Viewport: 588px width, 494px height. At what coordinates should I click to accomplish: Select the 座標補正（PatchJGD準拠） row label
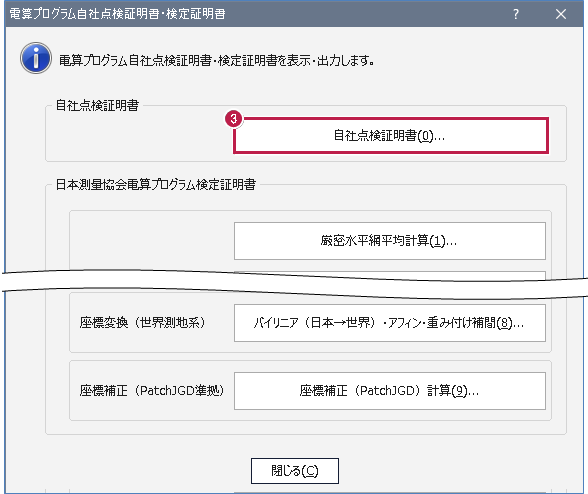point(152,391)
